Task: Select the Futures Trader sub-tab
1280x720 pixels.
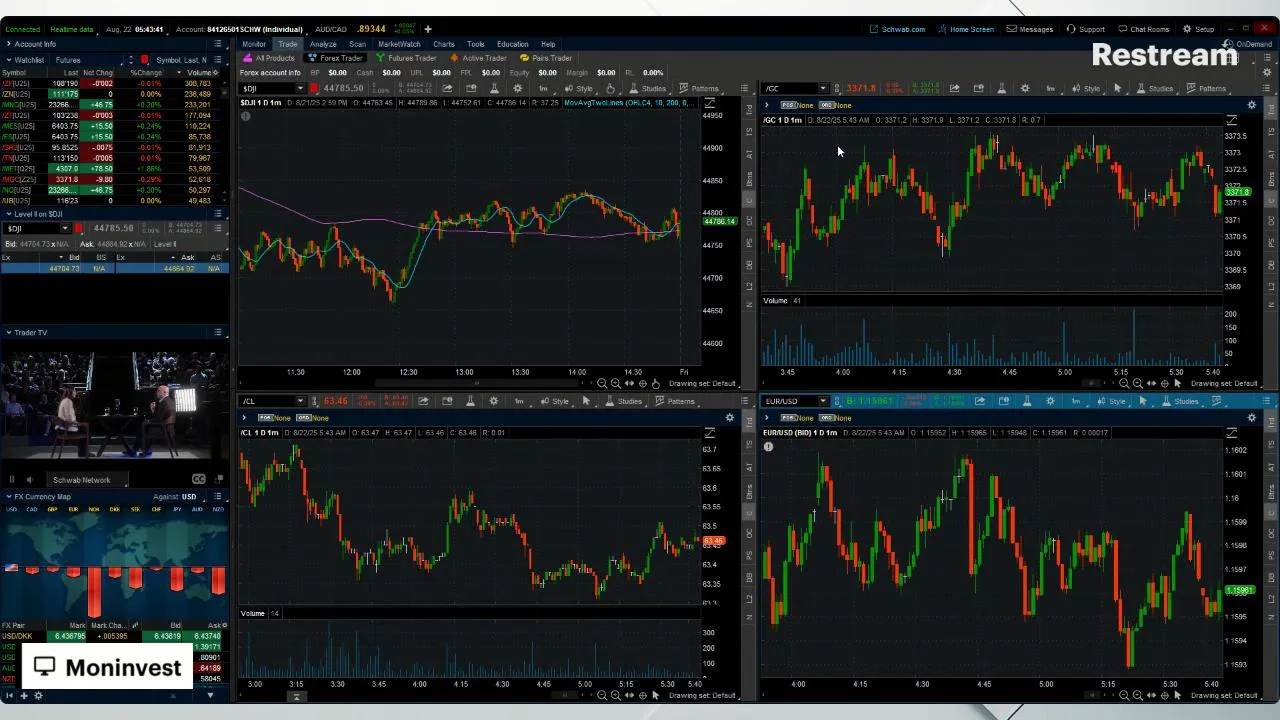Action: [406, 58]
